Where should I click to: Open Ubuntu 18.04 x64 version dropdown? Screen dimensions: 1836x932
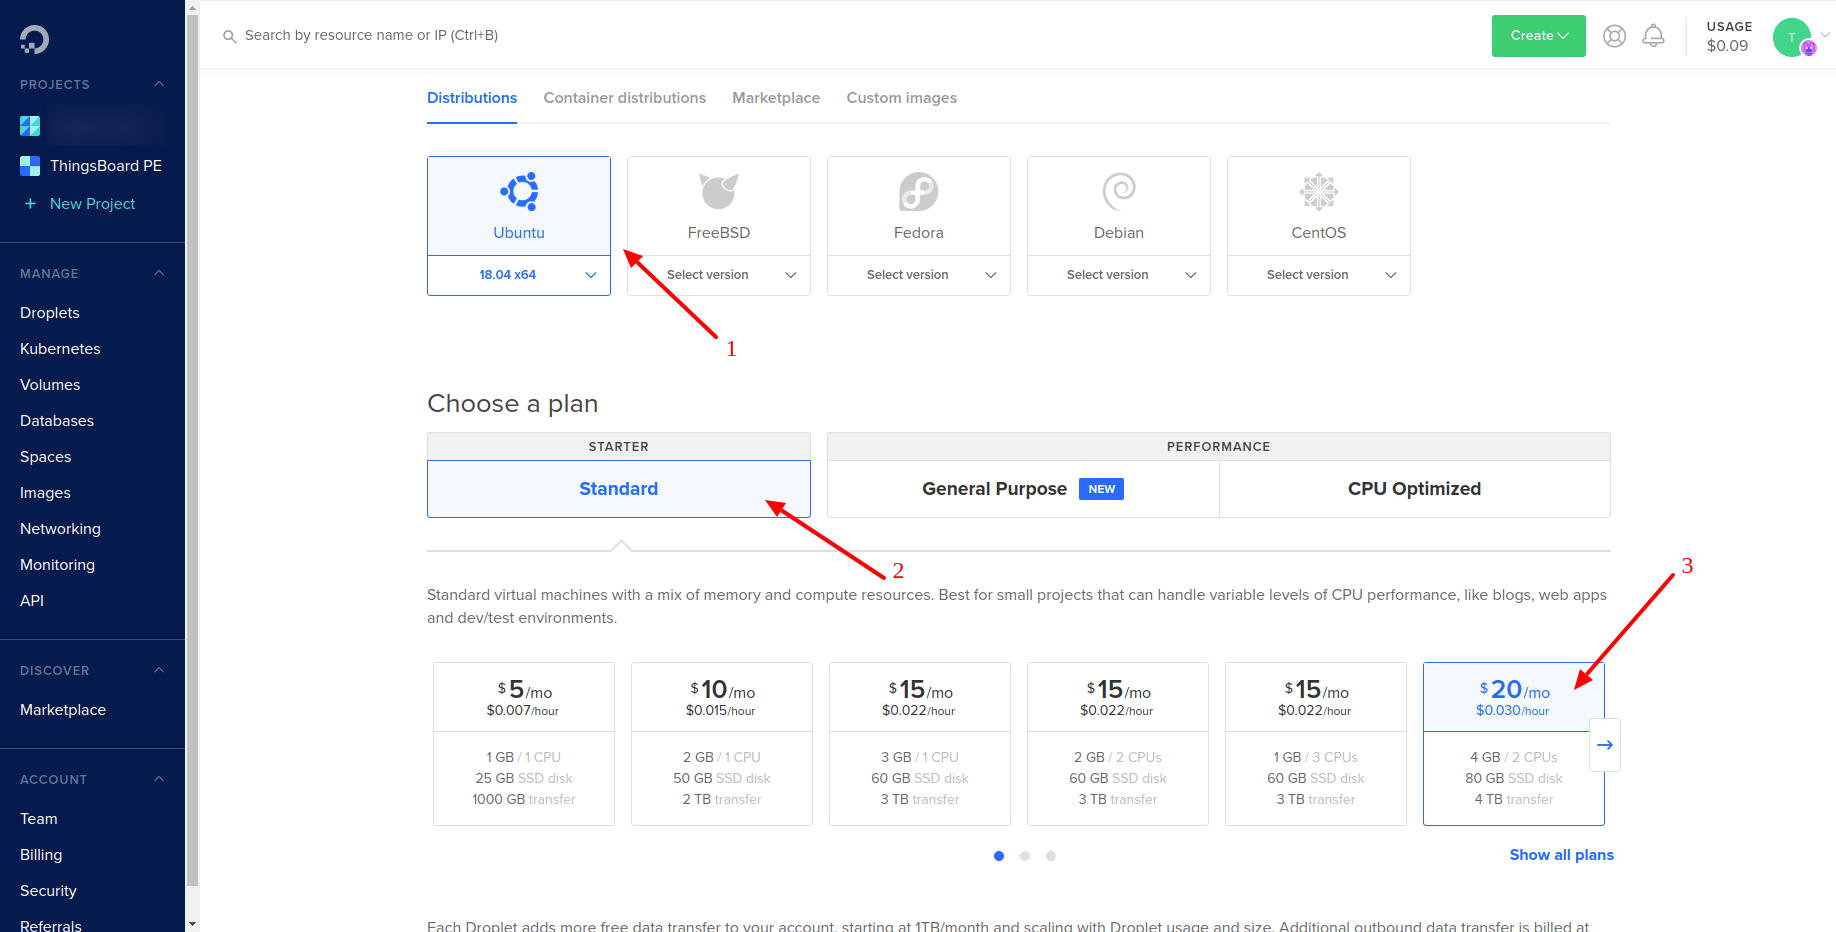point(519,275)
